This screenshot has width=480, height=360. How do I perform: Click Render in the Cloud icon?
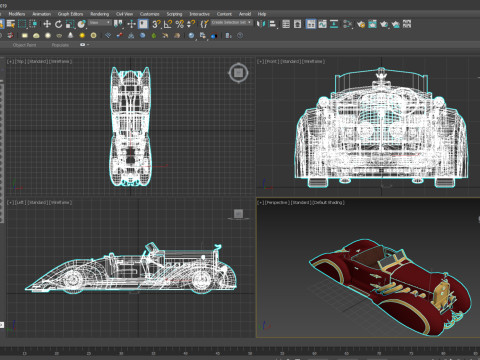point(395,24)
